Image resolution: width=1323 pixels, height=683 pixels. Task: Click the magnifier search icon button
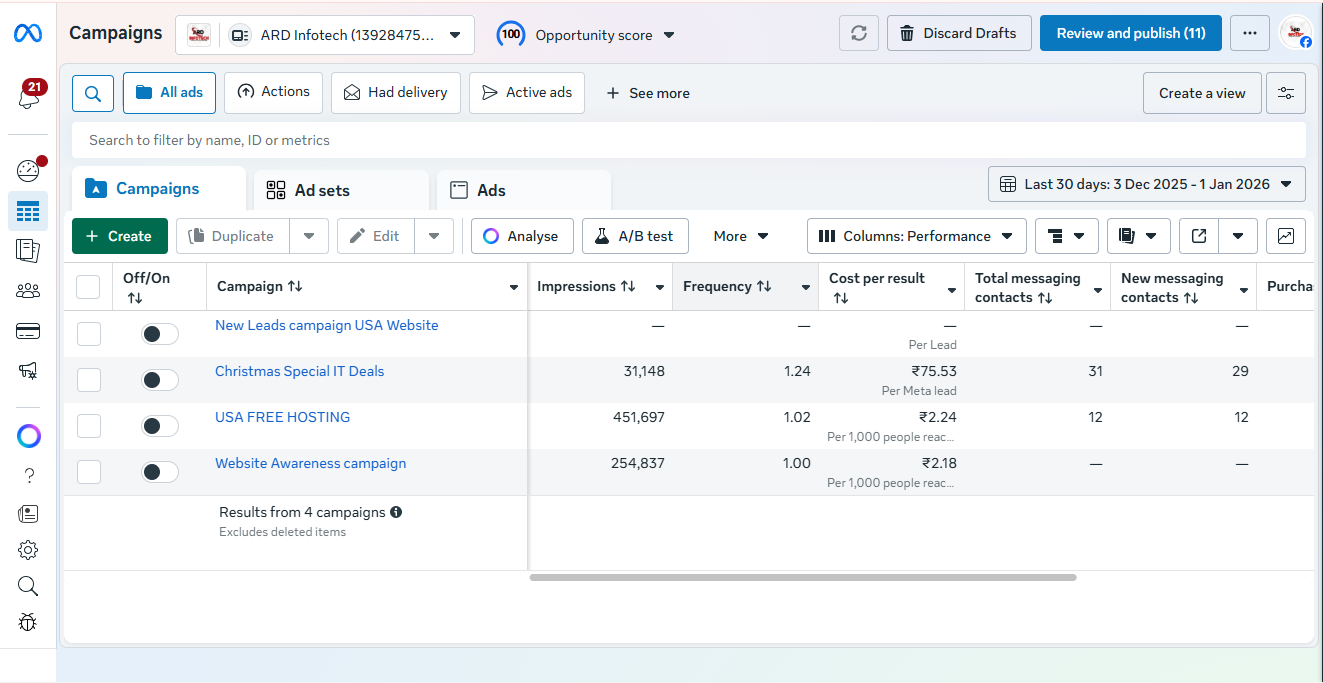(x=92, y=93)
